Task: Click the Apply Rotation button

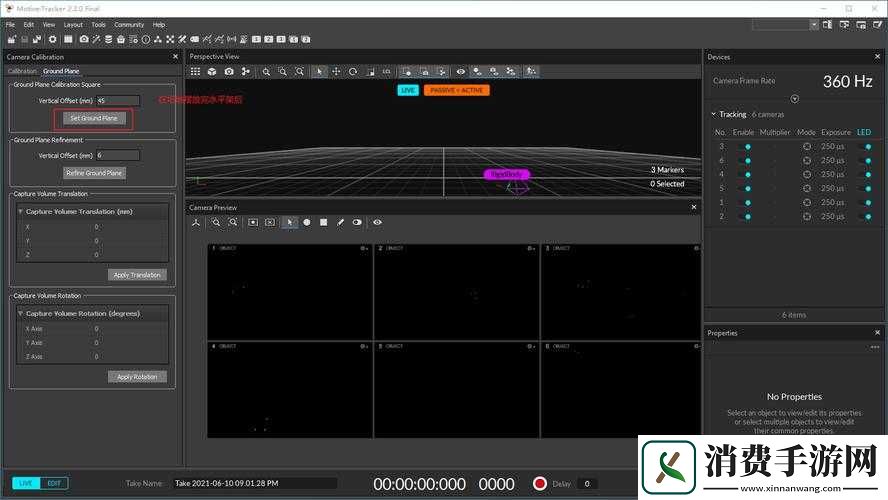Action: 137,377
